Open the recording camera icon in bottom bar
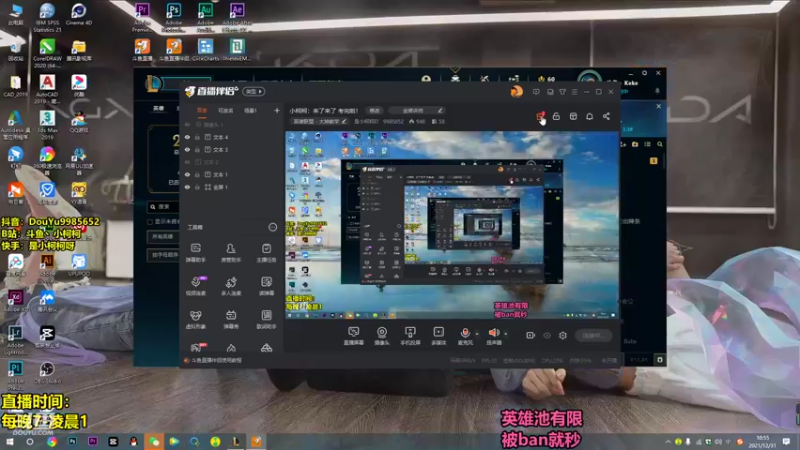800x450 pixels. tap(530, 335)
